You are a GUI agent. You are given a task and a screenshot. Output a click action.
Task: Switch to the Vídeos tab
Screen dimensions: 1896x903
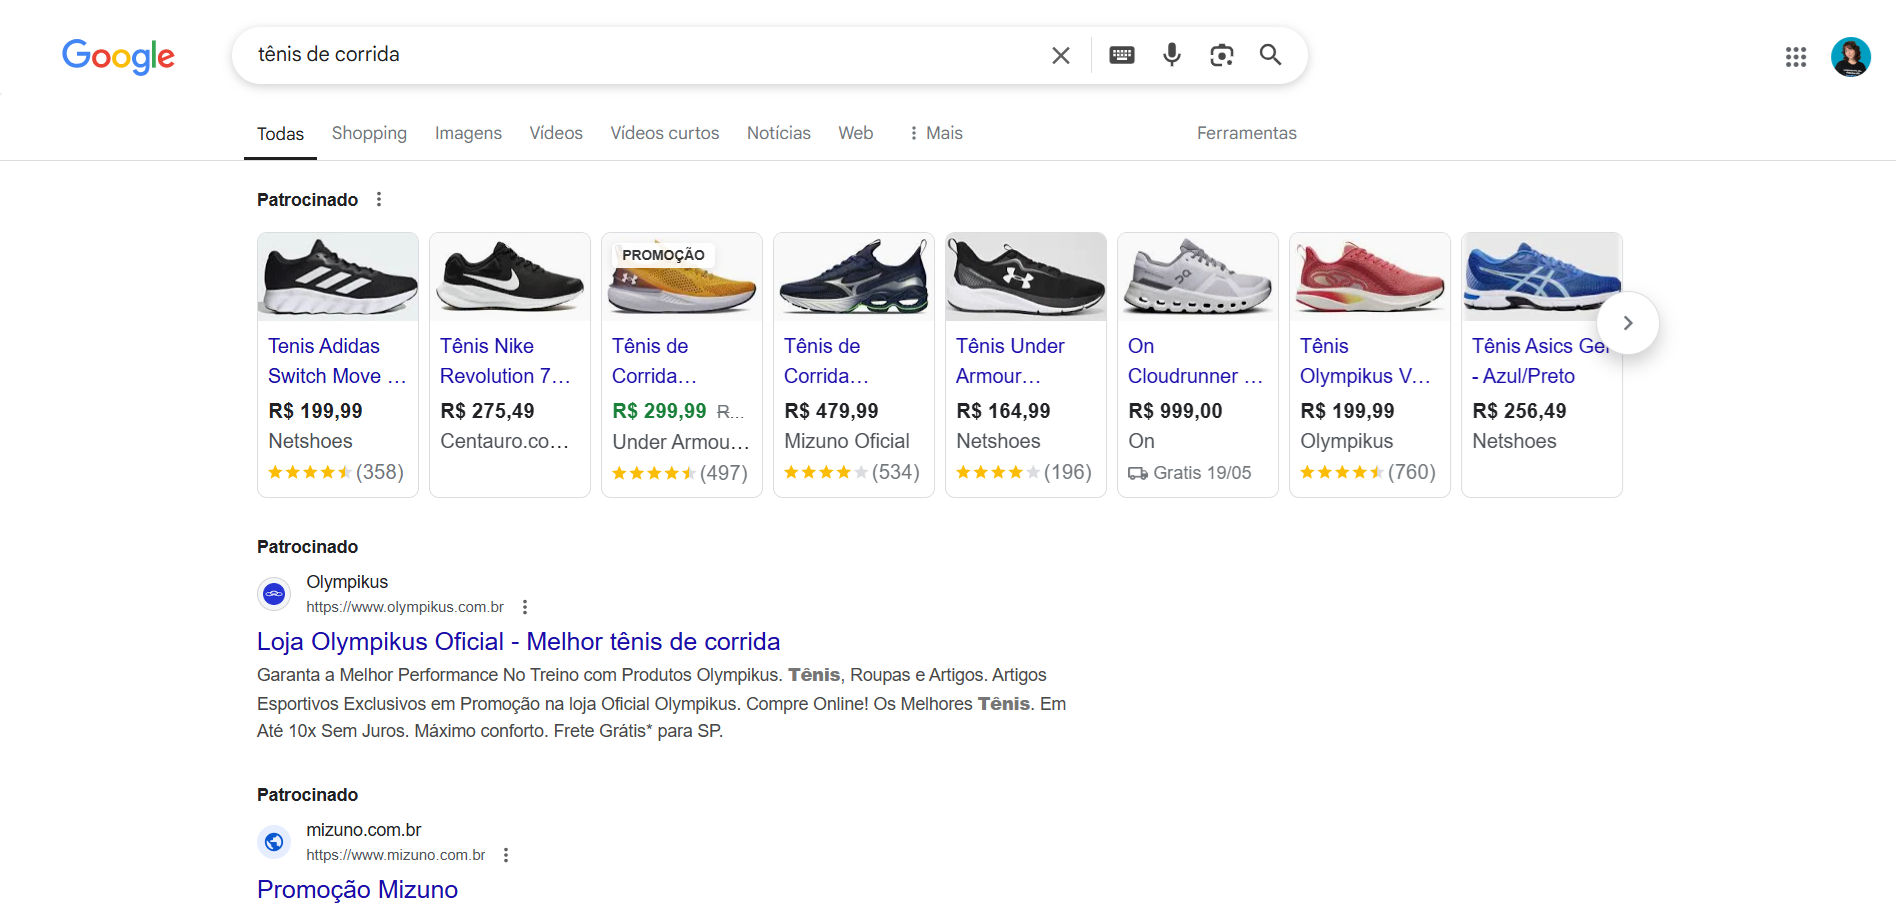pos(556,133)
